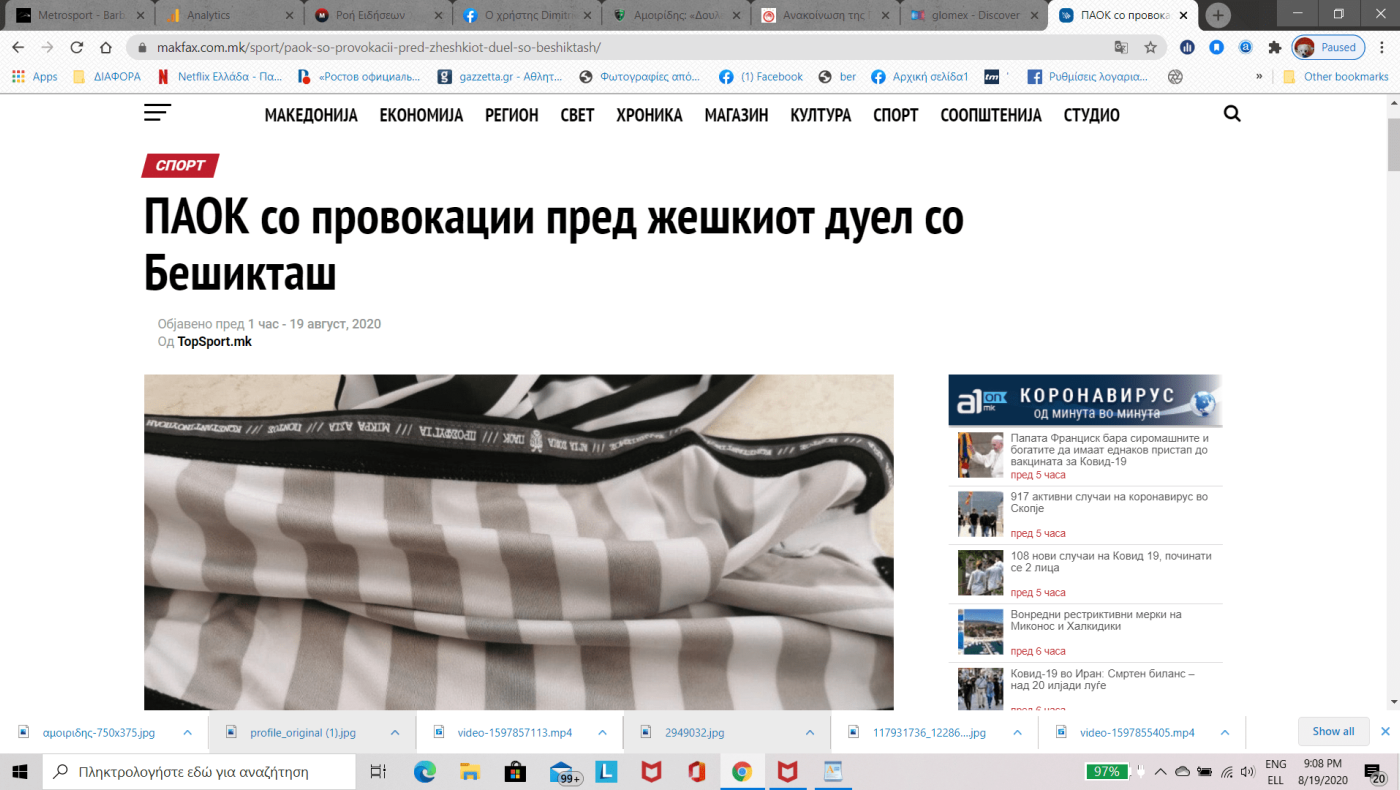Expand options for video-1597857113.mp4 download
This screenshot has width=1400, height=790.
coord(601,732)
